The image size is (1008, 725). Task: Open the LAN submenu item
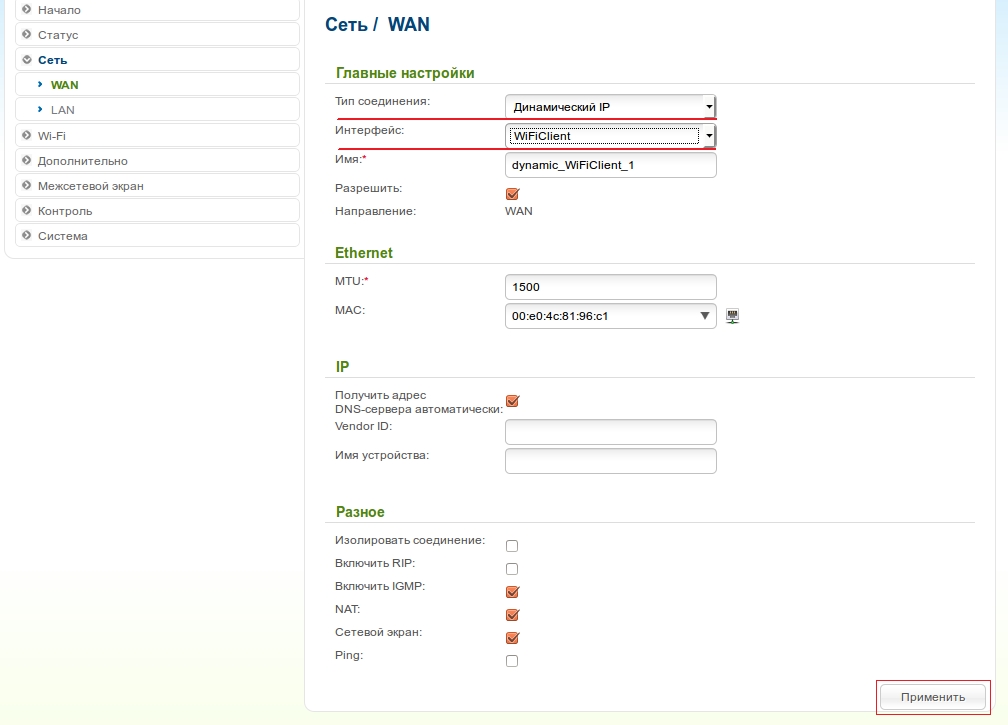[62, 110]
